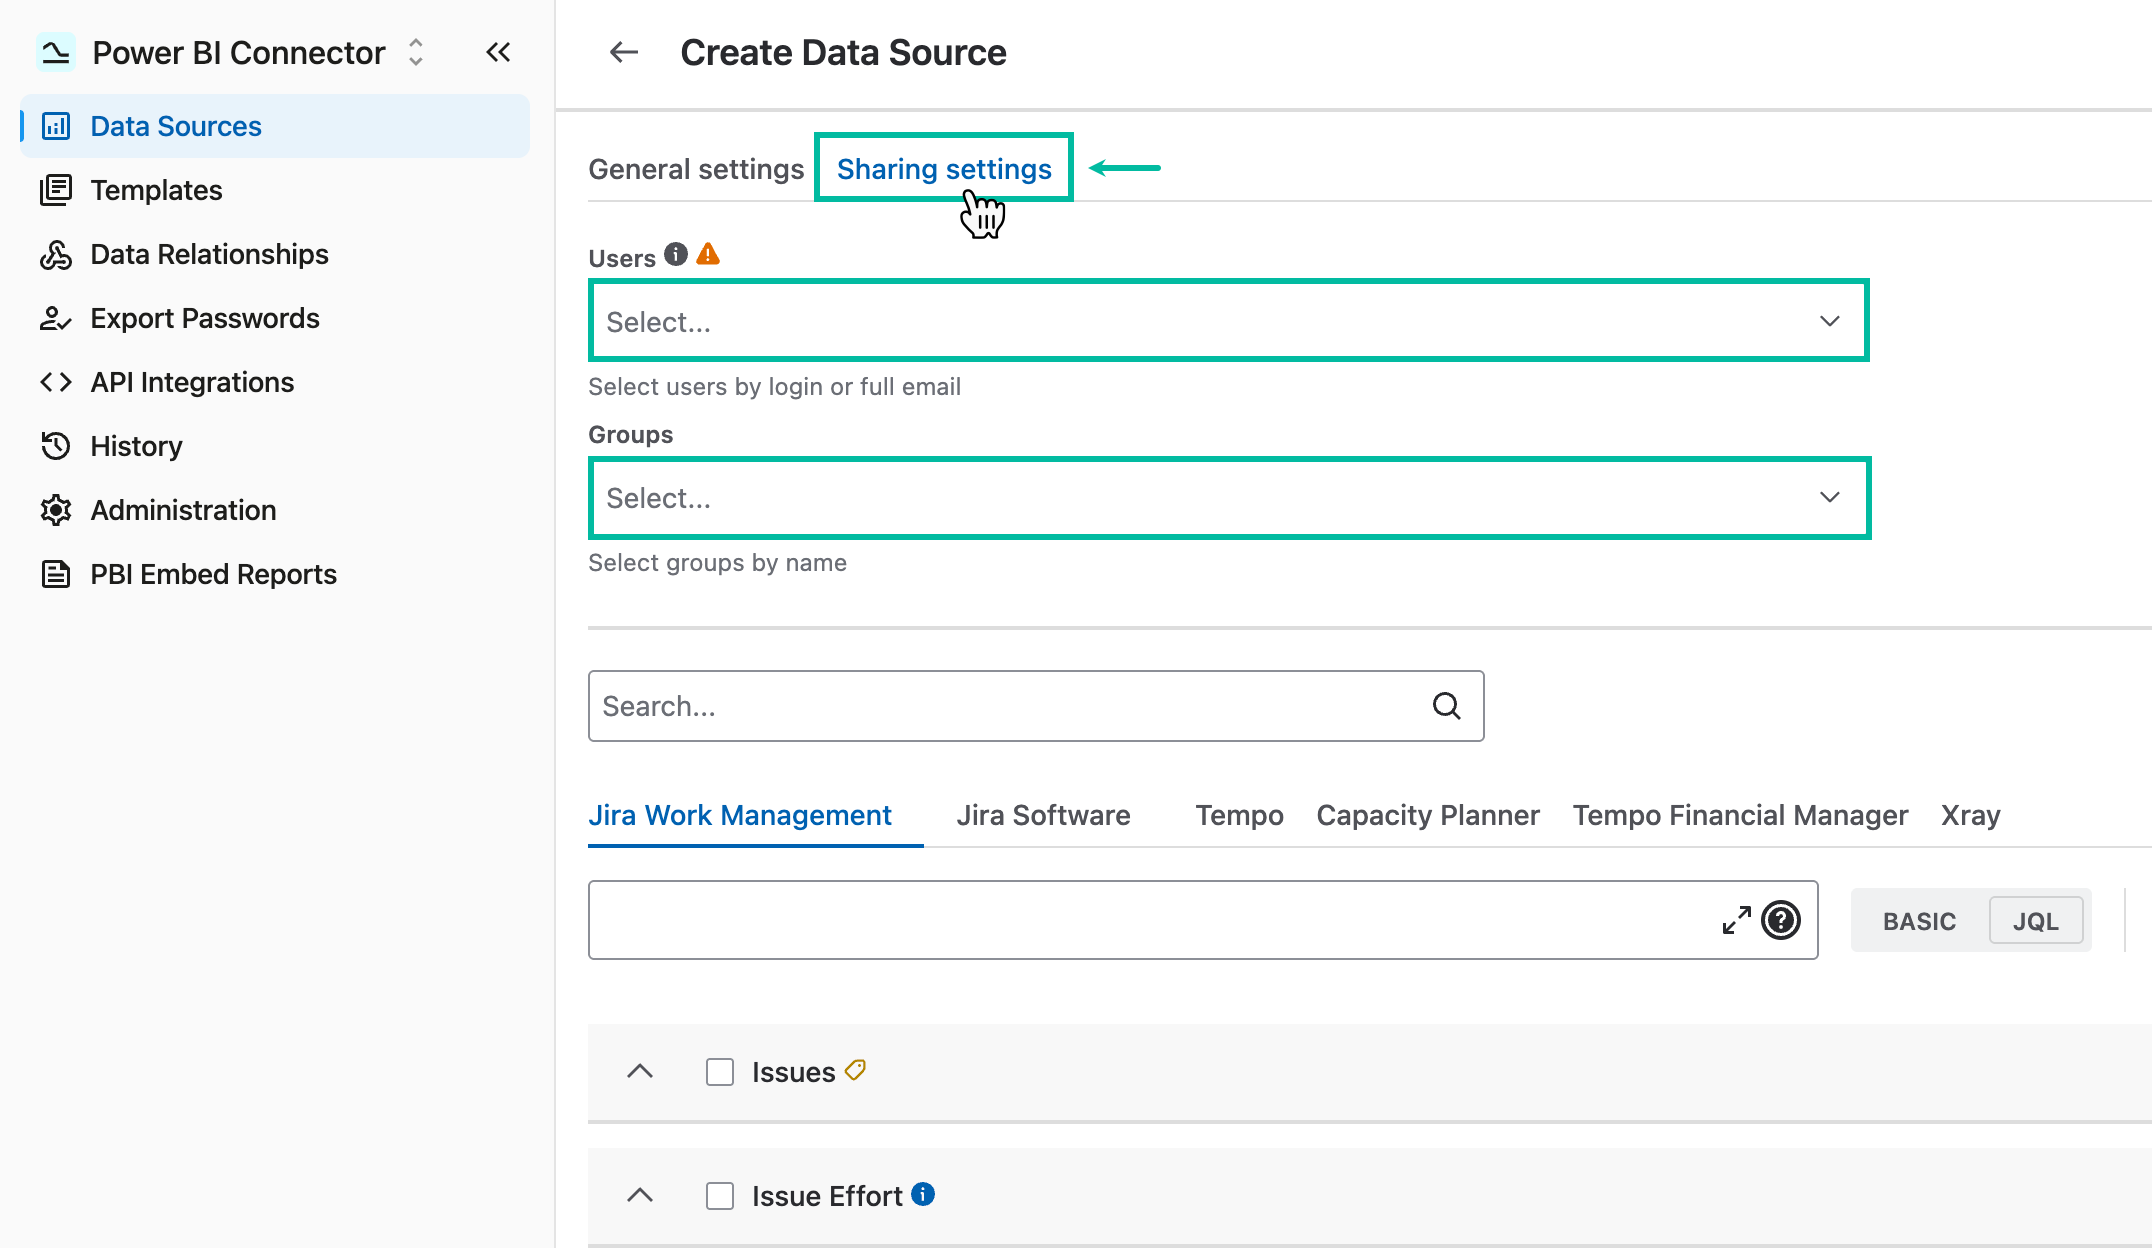Image resolution: width=2152 pixels, height=1248 pixels.
Task: Click the search magnifier icon
Action: pos(1447,706)
